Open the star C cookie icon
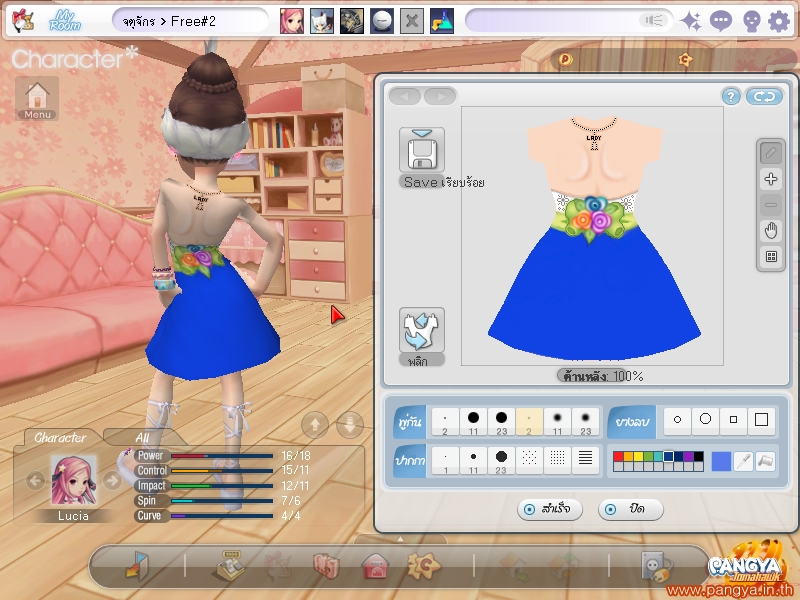Image resolution: width=800 pixels, height=600 pixels. coord(423,564)
